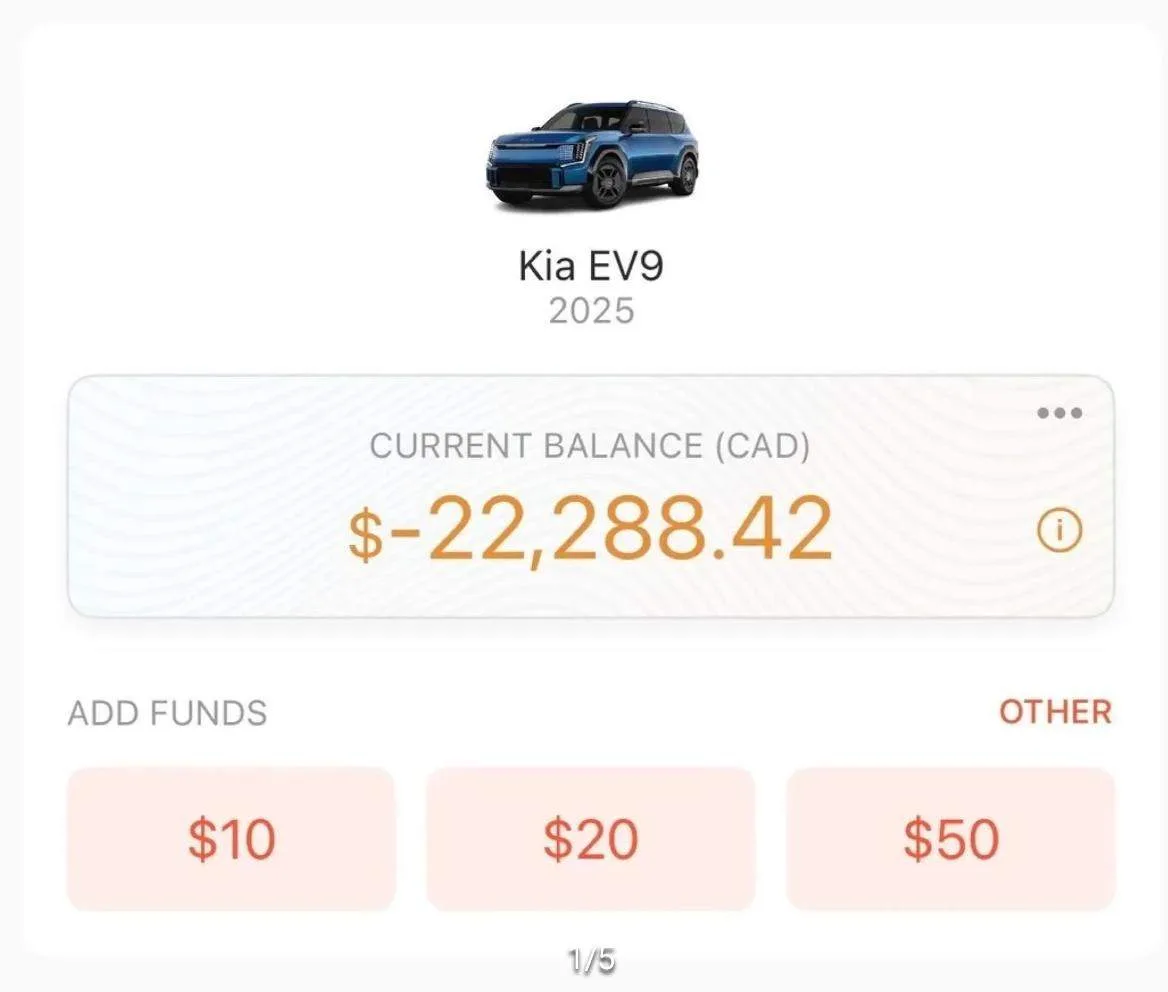
Task: Tap the Kia EV9 vehicle name
Action: tap(591, 265)
